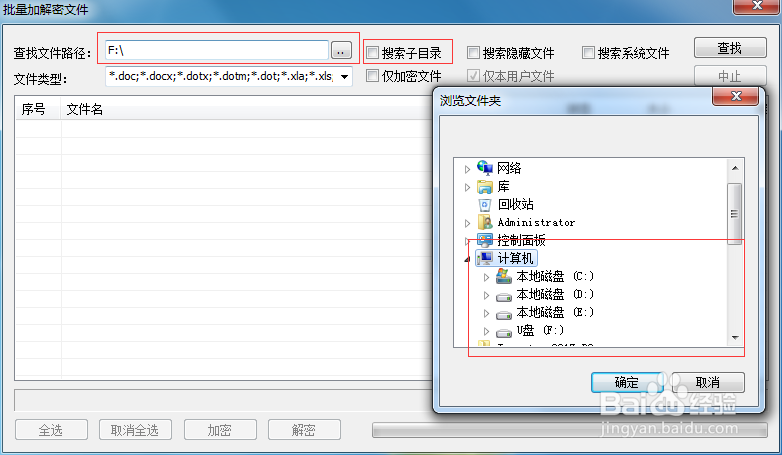The width and height of the screenshot is (782, 455).
Task: Select 本地磁盘 (D:) label in tree
Action: [556, 294]
